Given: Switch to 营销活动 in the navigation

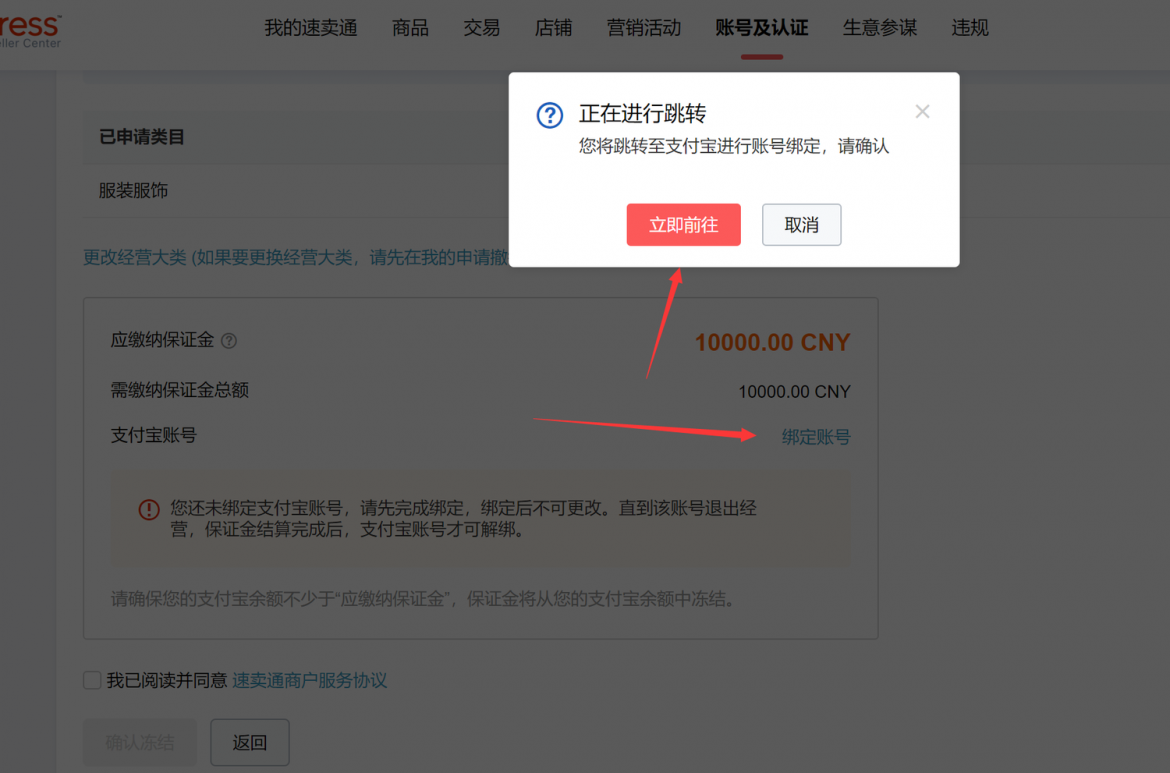Looking at the screenshot, I should pyautogui.click(x=644, y=28).
